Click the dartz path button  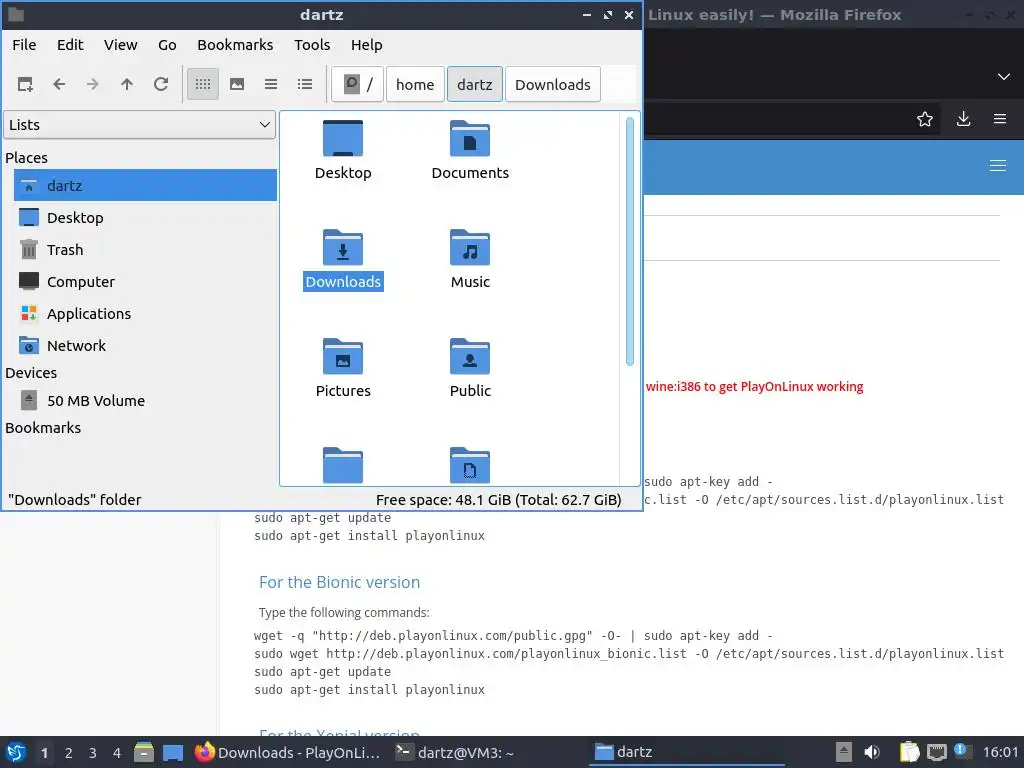pyautogui.click(x=475, y=84)
